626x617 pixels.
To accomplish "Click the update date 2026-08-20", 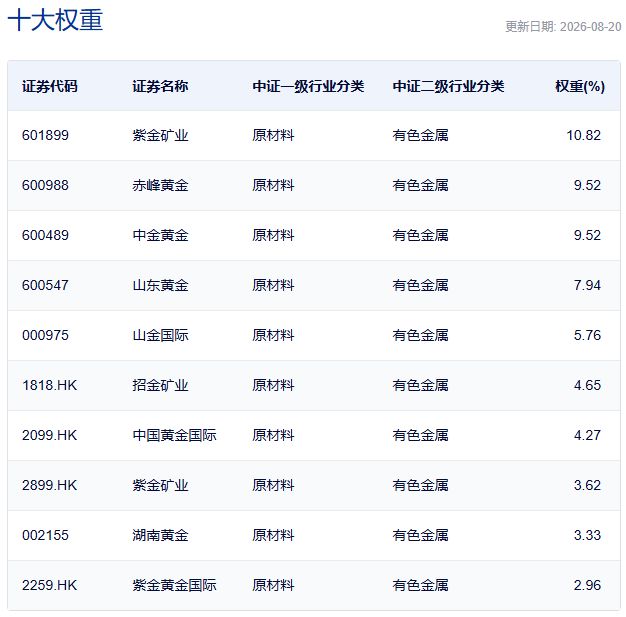I will tap(591, 27).
